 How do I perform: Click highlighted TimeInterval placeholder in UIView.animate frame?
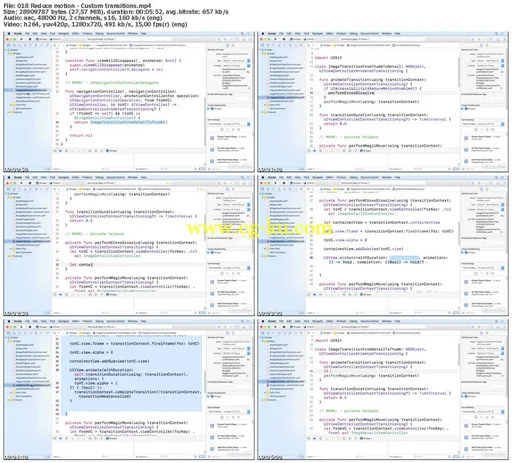click(404, 258)
